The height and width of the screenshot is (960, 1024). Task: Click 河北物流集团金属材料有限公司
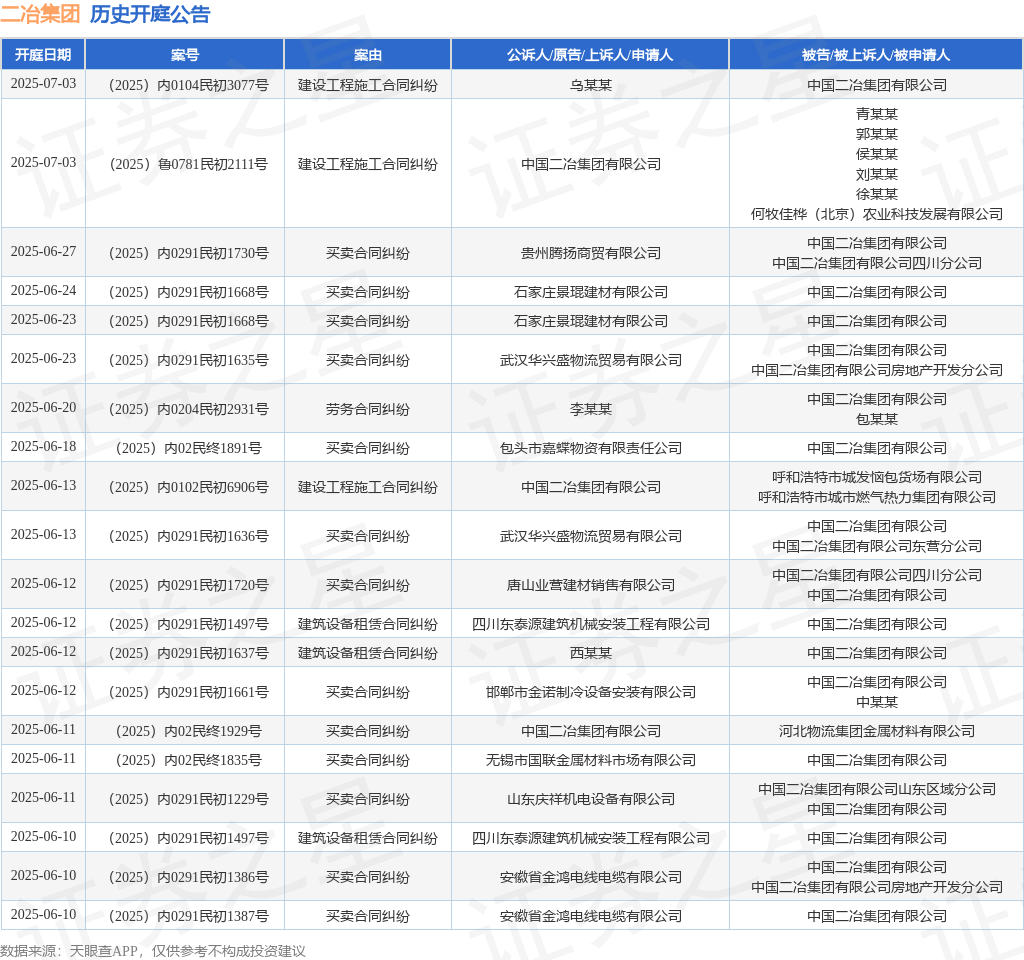point(876,731)
